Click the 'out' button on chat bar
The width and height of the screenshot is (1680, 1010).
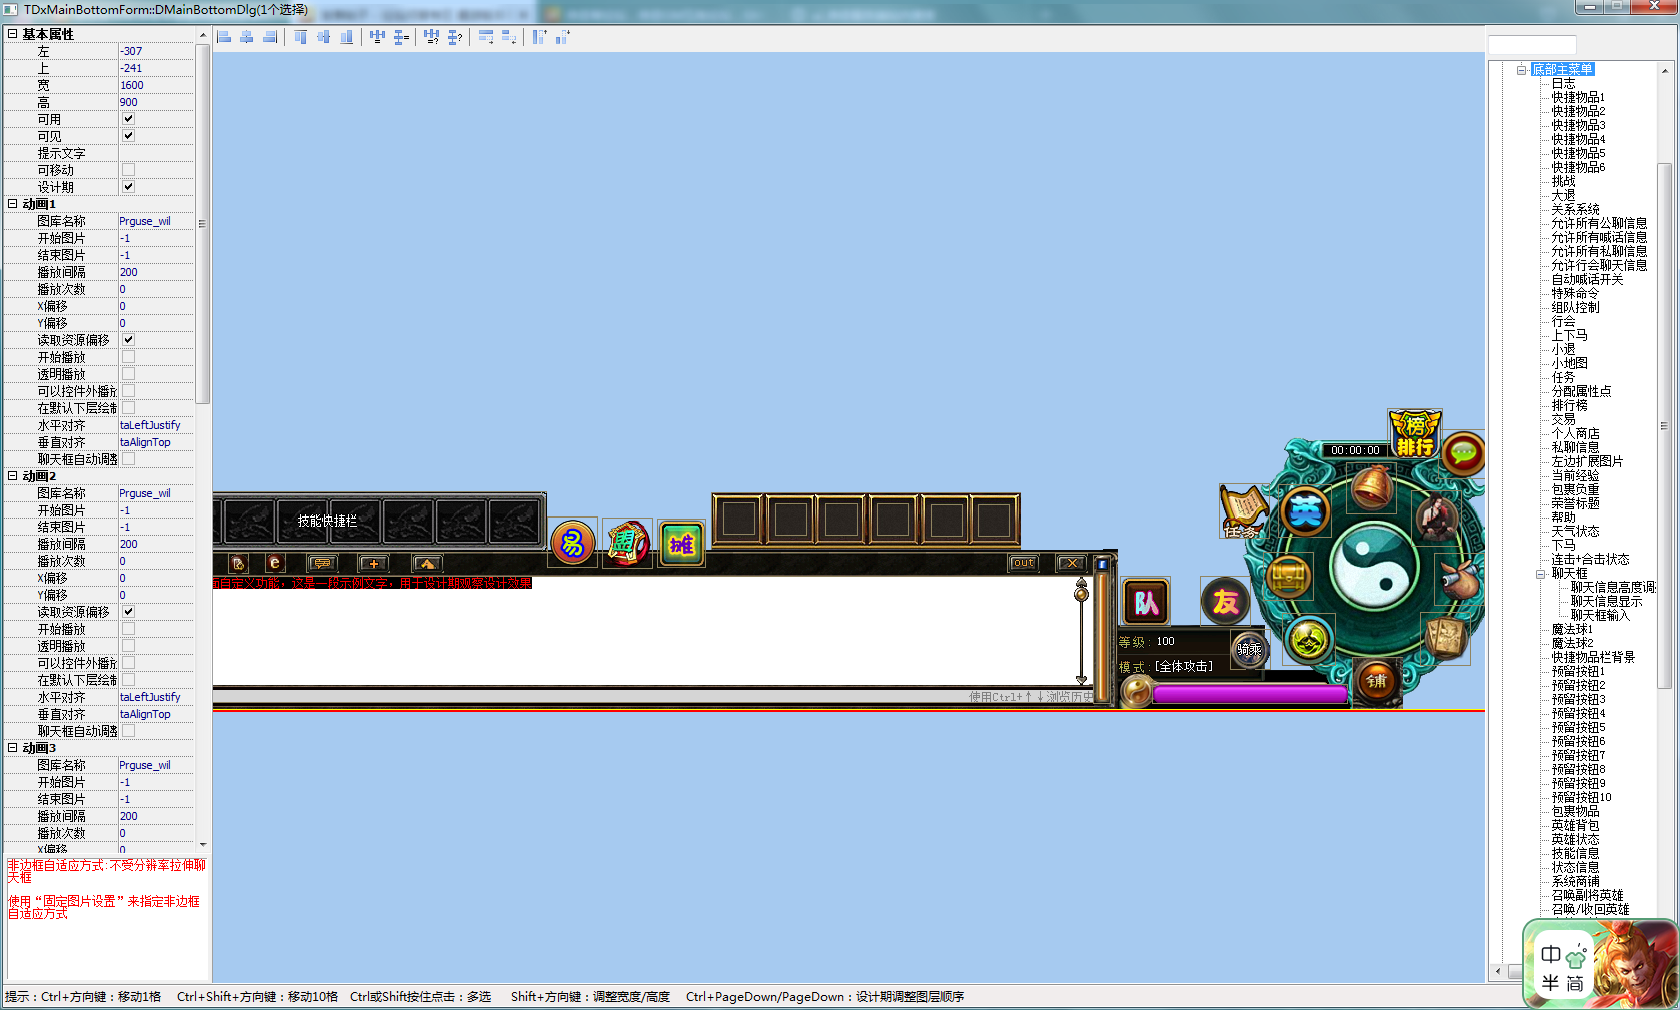point(1023,563)
